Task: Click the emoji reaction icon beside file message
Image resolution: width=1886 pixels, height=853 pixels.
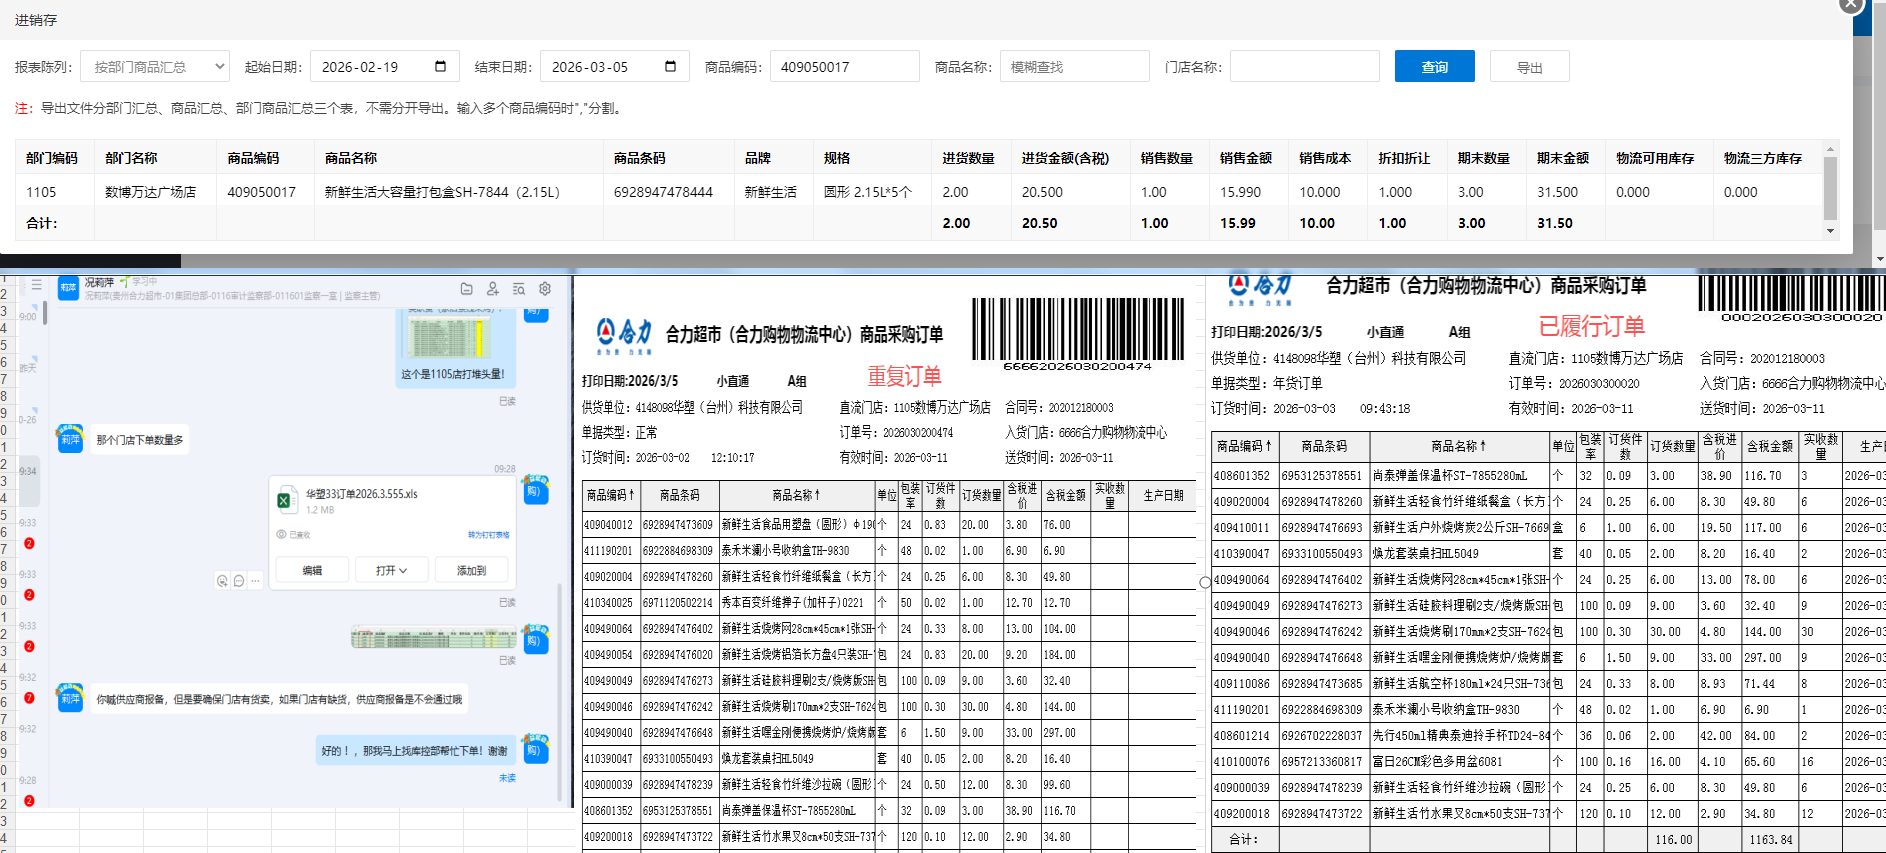Action: [x=222, y=581]
